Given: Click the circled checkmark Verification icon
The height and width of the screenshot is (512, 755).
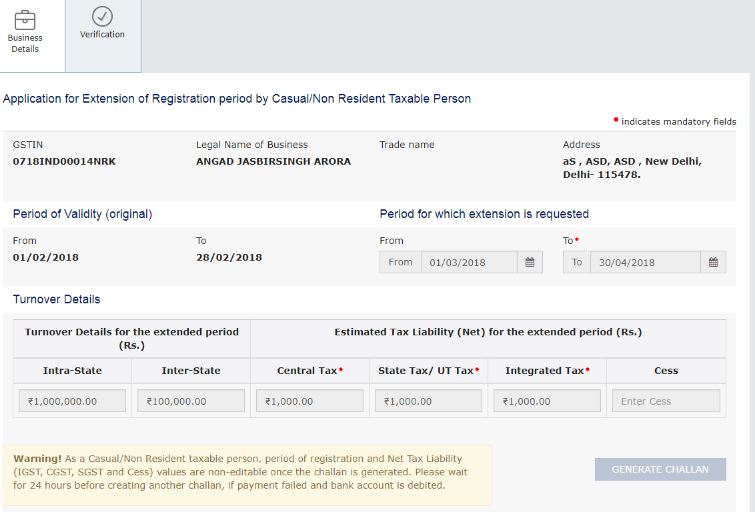Looking at the screenshot, I should coord(102,16).
